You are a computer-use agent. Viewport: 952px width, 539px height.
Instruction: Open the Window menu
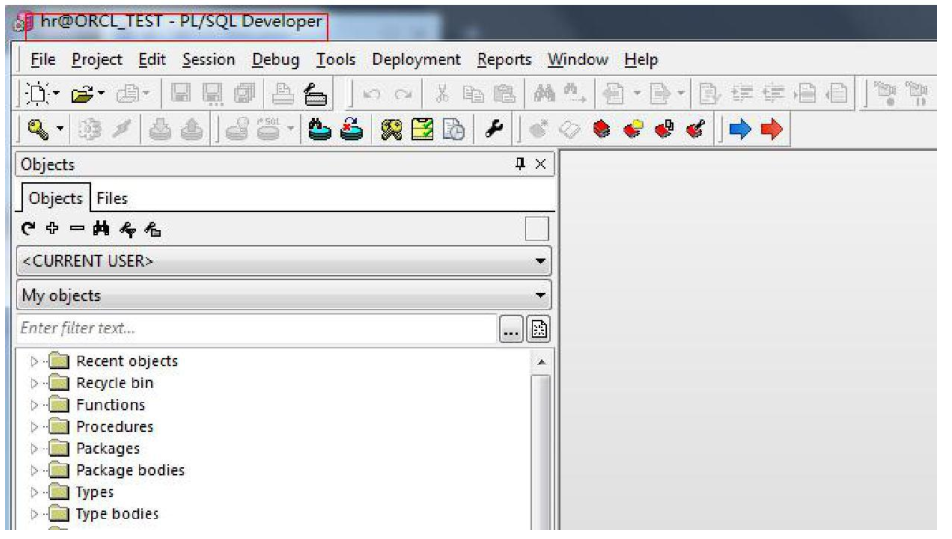577,59
